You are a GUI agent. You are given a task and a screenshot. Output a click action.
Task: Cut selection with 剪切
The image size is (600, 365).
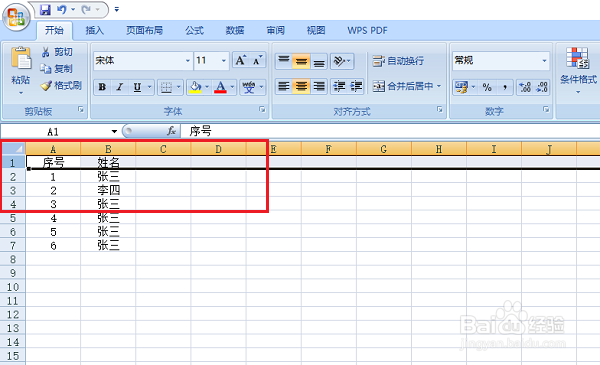pos(57,52)
